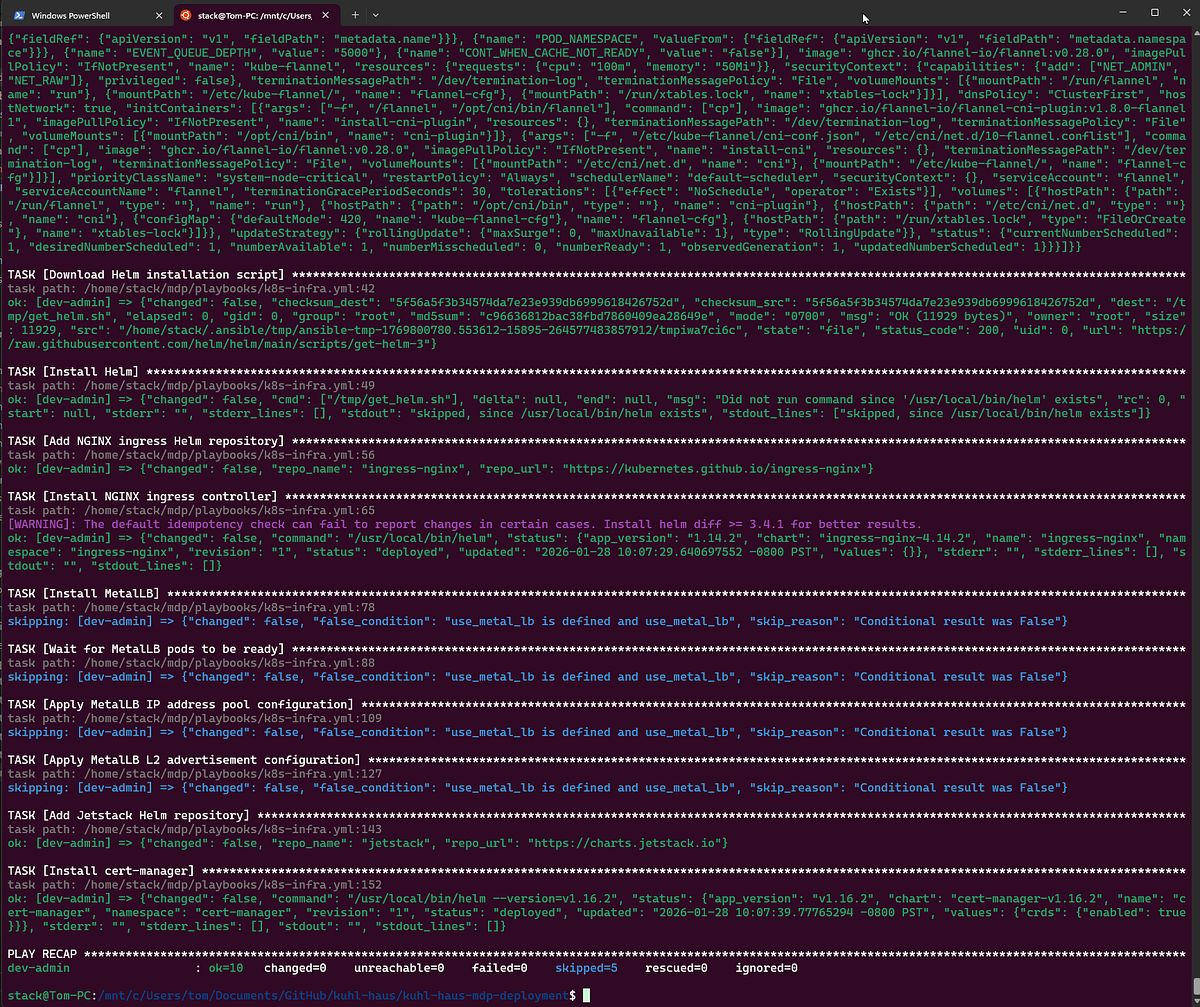The height and width of the screenshot is (1007, 1200).
Task: Close the terminal window
Action: coord(1183,14)
